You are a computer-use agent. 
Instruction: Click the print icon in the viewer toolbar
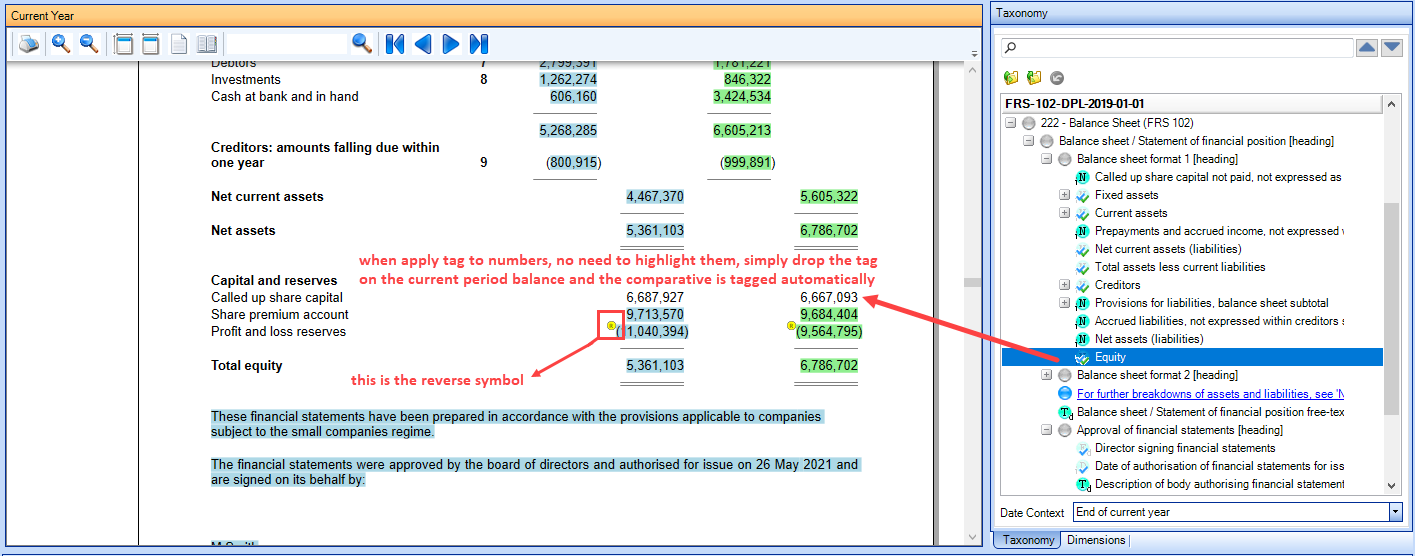28,44
